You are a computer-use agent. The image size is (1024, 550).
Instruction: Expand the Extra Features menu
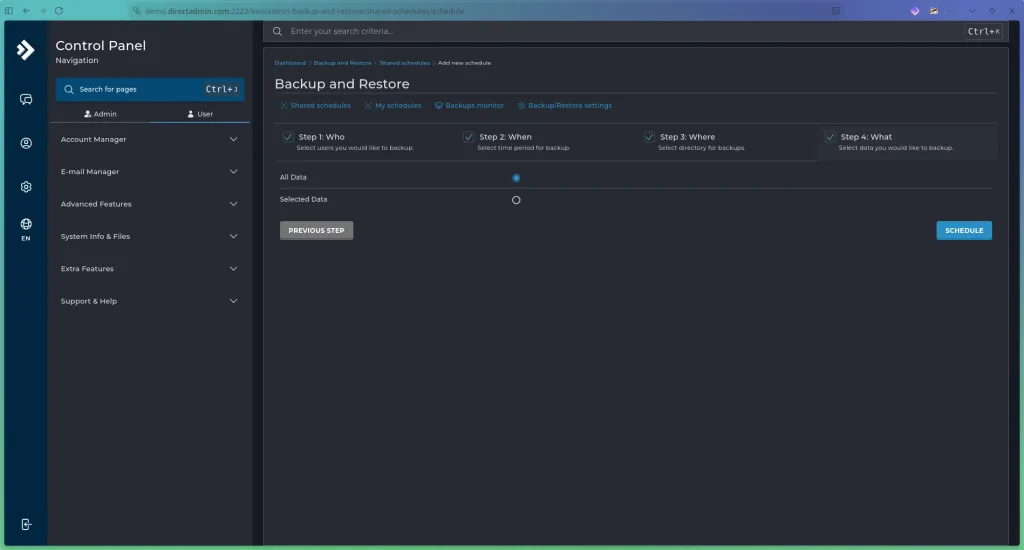tap(149, 268)
